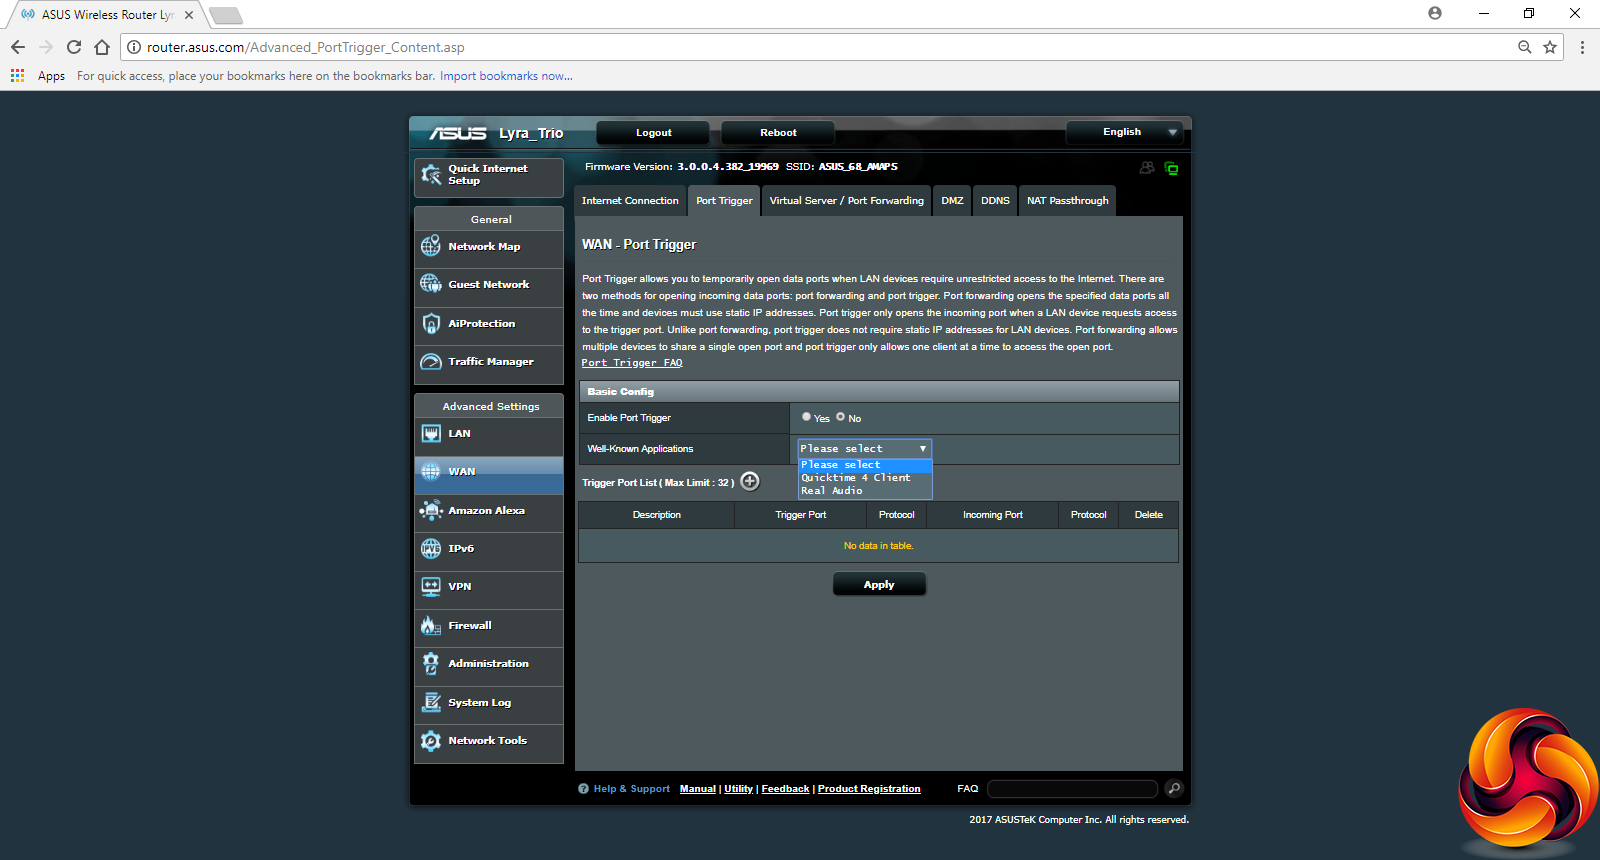Viewport: 1600px width, 860px height.
Task: Go to the Chrome home page
Action: 102,47
